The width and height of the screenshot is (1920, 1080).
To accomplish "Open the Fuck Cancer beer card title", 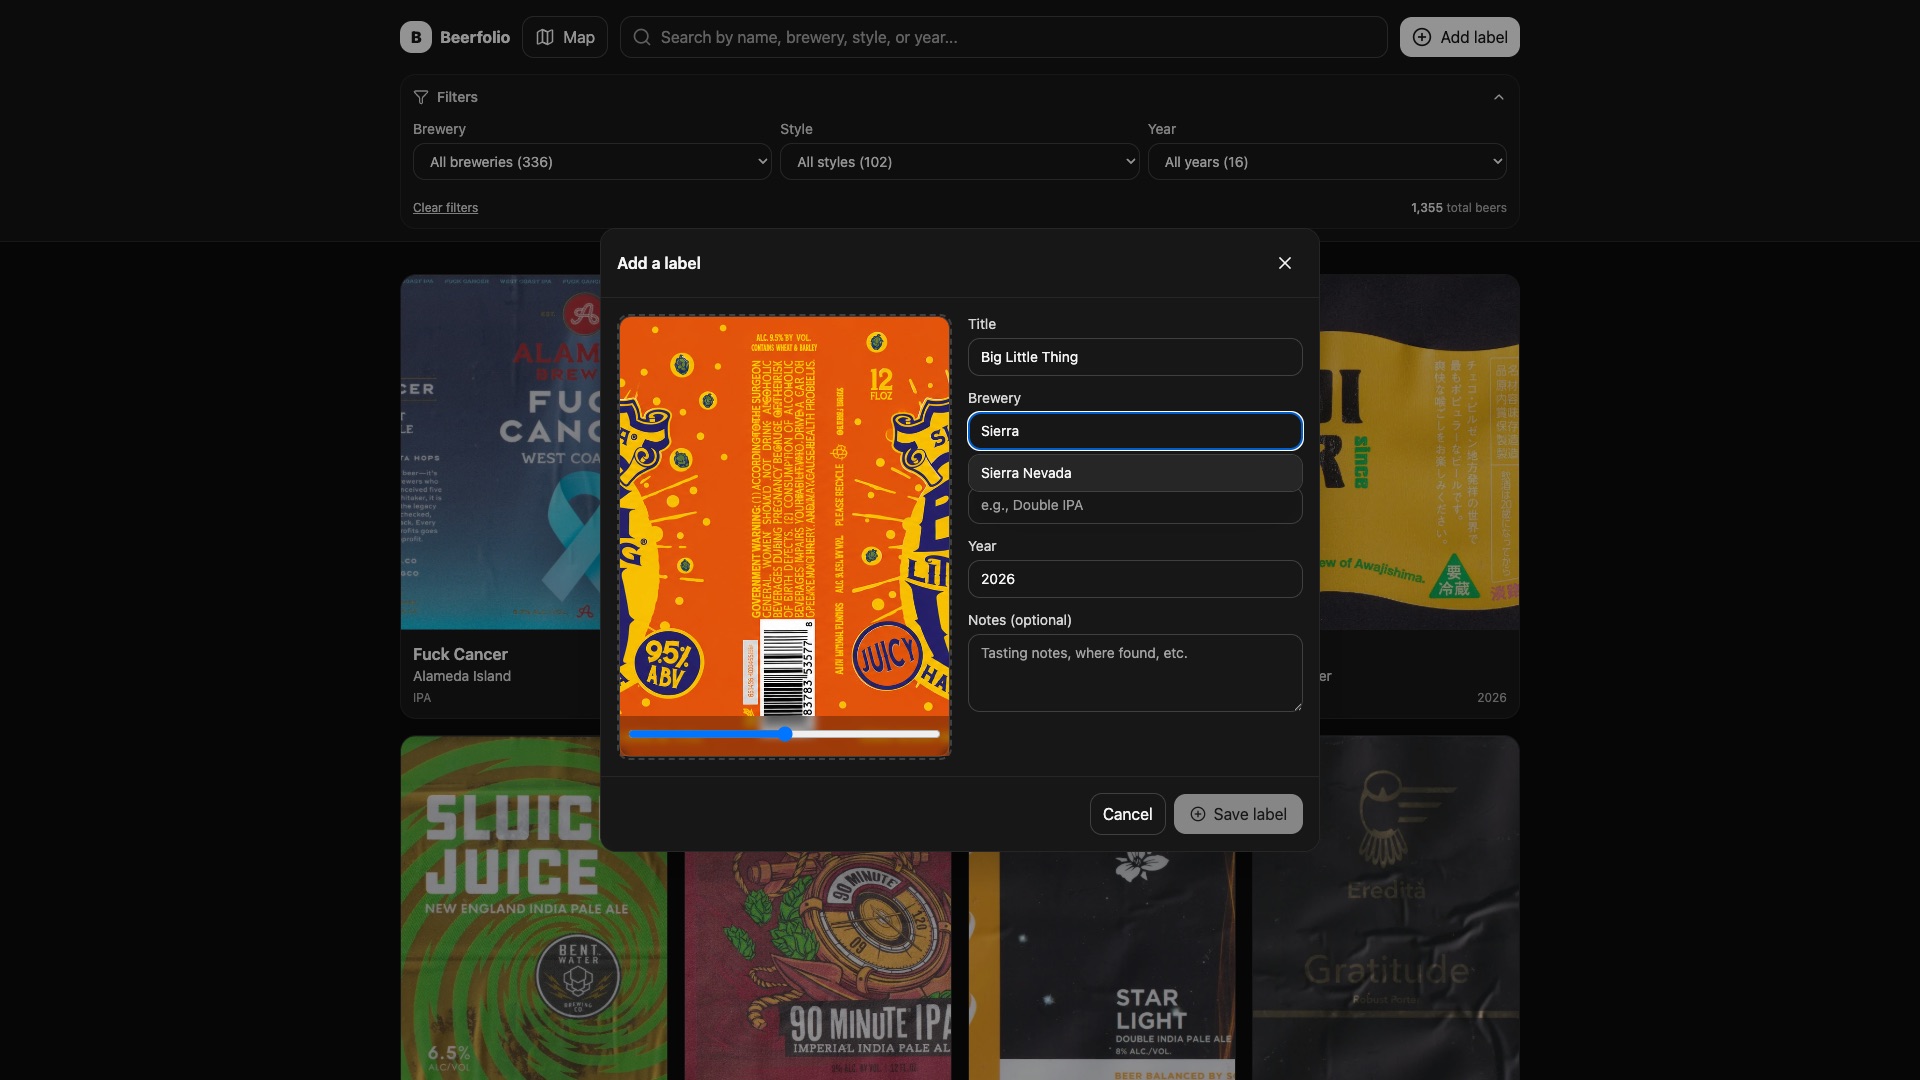I will 460,654.
